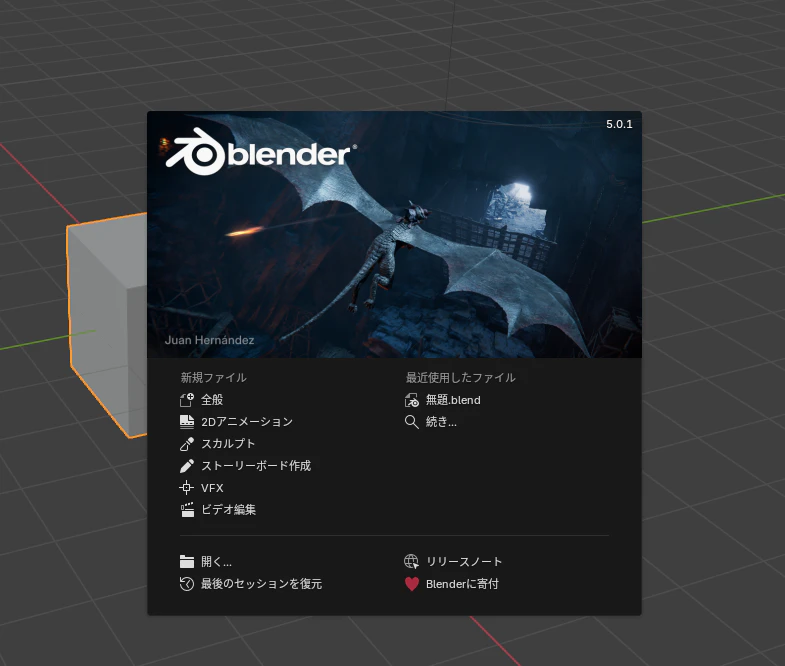Image resolution: width=785 pixels, height=666 pixels.
Task: Choose the スカルプト template
Action: (x=228, y=444)
